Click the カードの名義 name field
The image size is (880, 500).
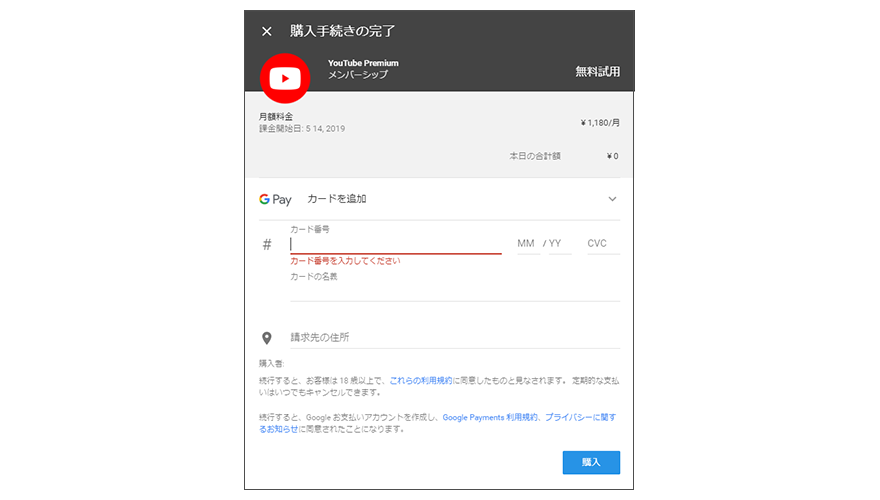pos(455,291)
